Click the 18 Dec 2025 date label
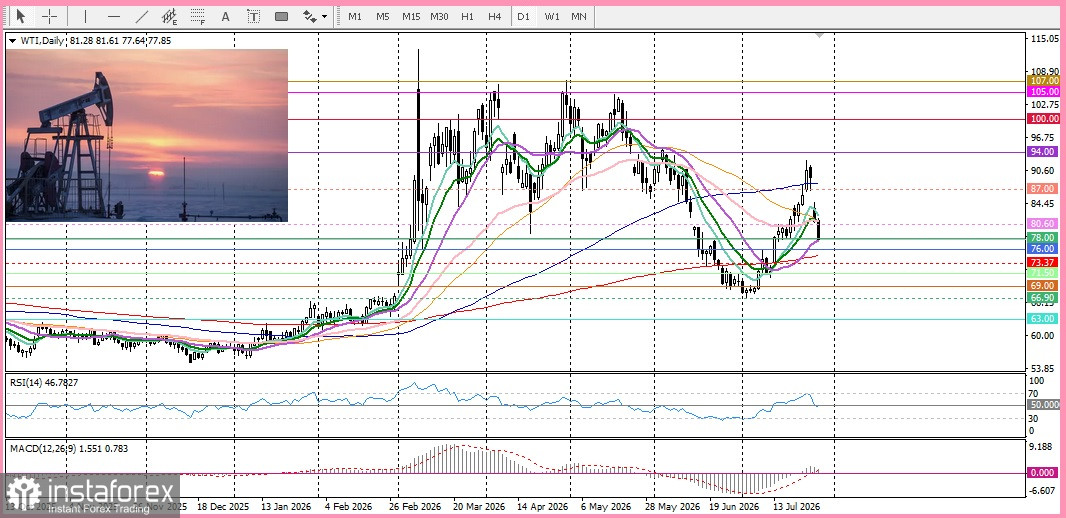Image resolution: width=1066 pixels, height=518 pixels. click(x=223, y=507)
